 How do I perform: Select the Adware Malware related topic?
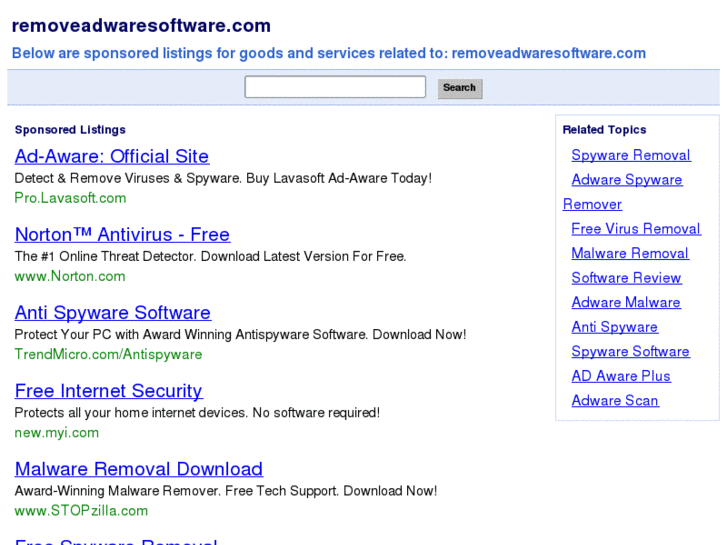click(626, 302)
